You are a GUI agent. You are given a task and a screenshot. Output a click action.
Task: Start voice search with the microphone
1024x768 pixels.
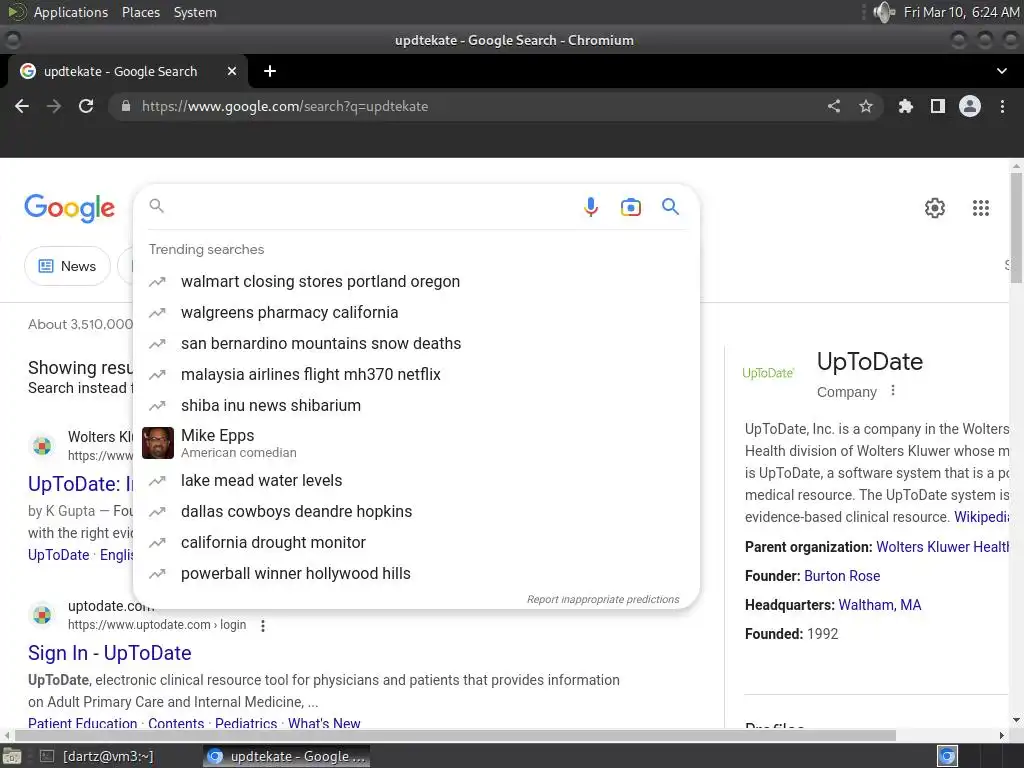pyautogui.click(x=590, y=207)
